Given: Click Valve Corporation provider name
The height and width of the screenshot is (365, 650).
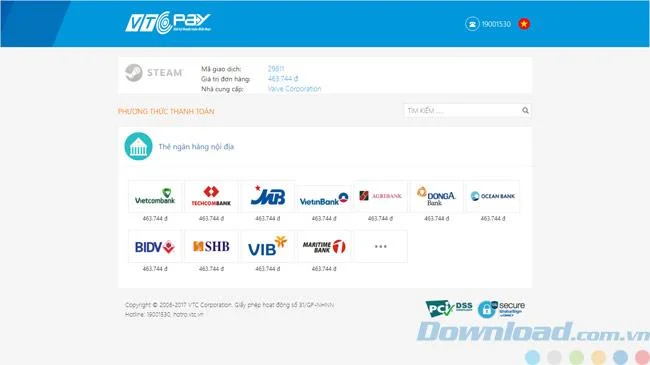Looking at the screenshot, I should click(x=294, y=89).
